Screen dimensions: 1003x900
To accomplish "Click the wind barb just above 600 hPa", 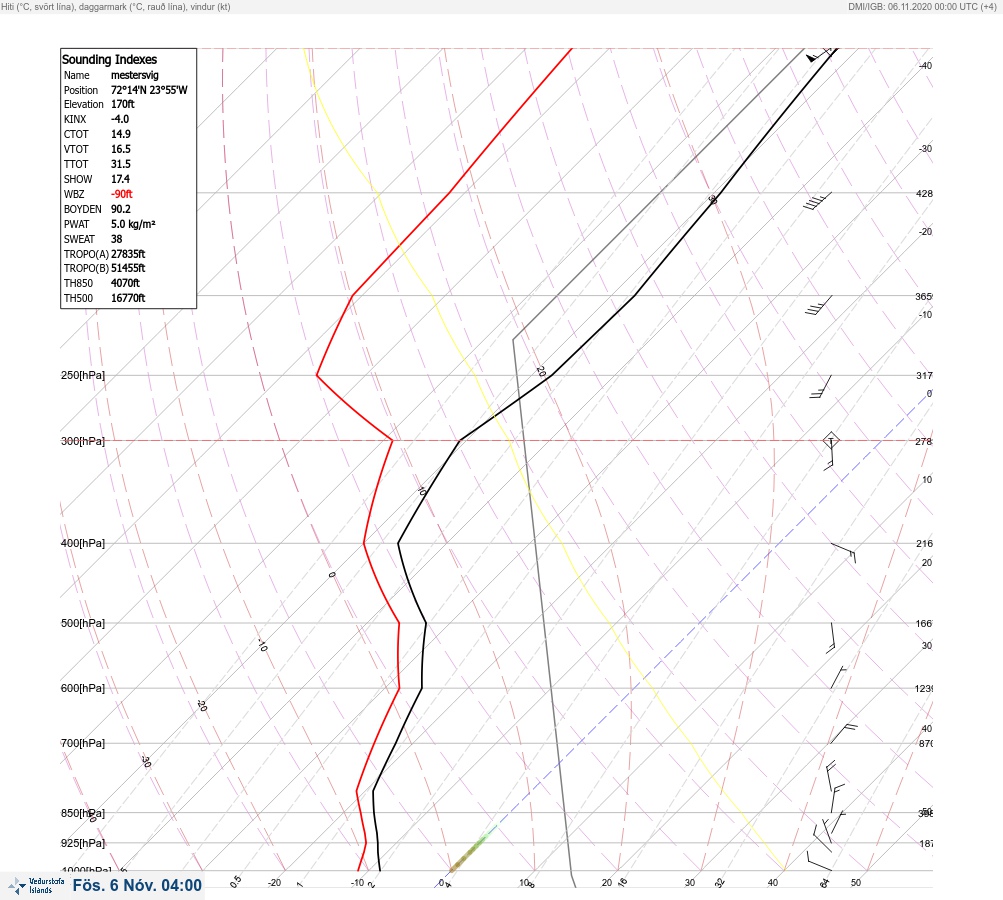I will tap(839, 677).
